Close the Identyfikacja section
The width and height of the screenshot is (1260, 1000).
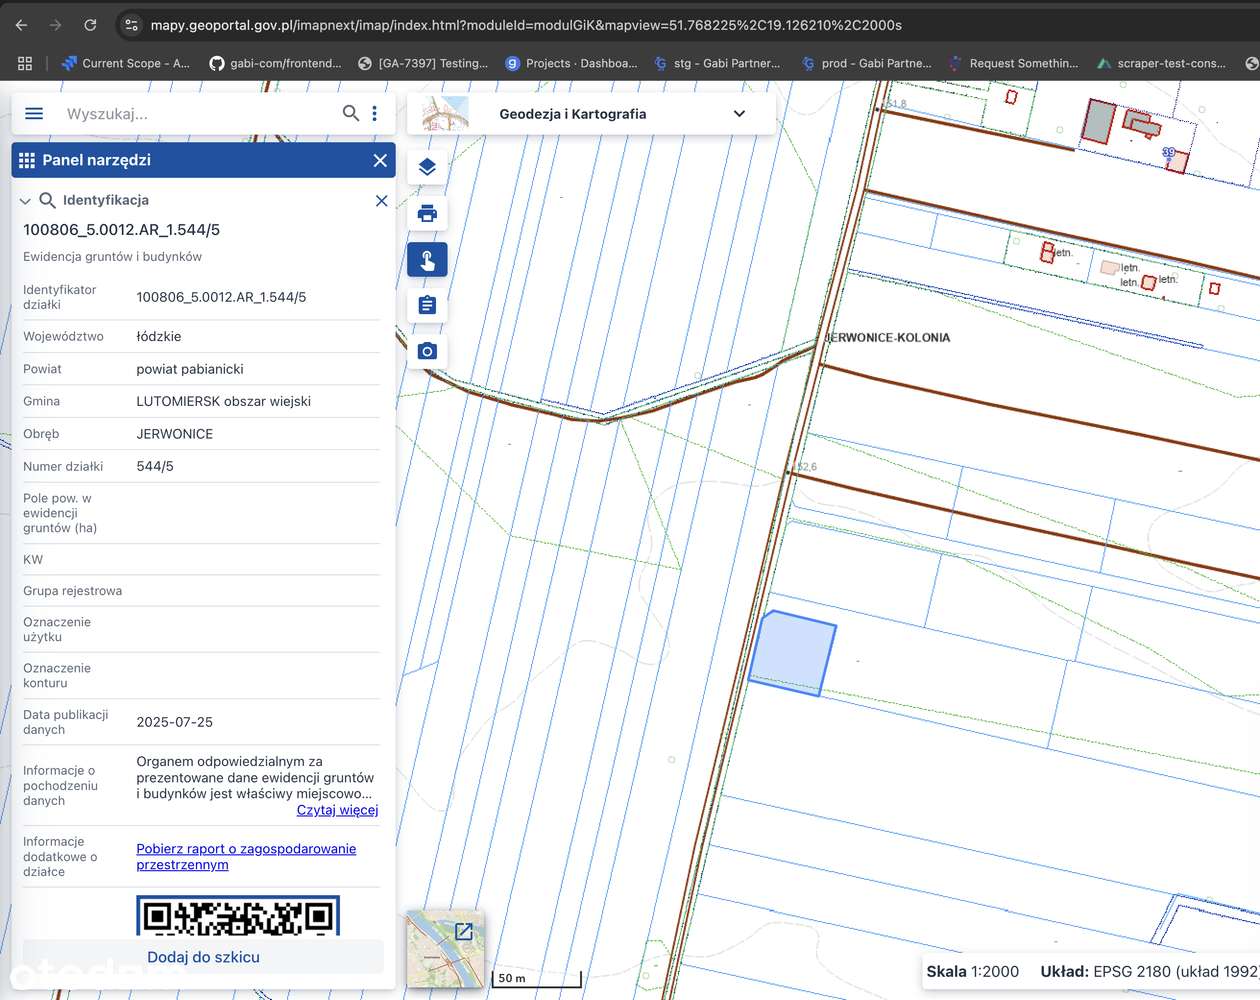coord(381,201)
